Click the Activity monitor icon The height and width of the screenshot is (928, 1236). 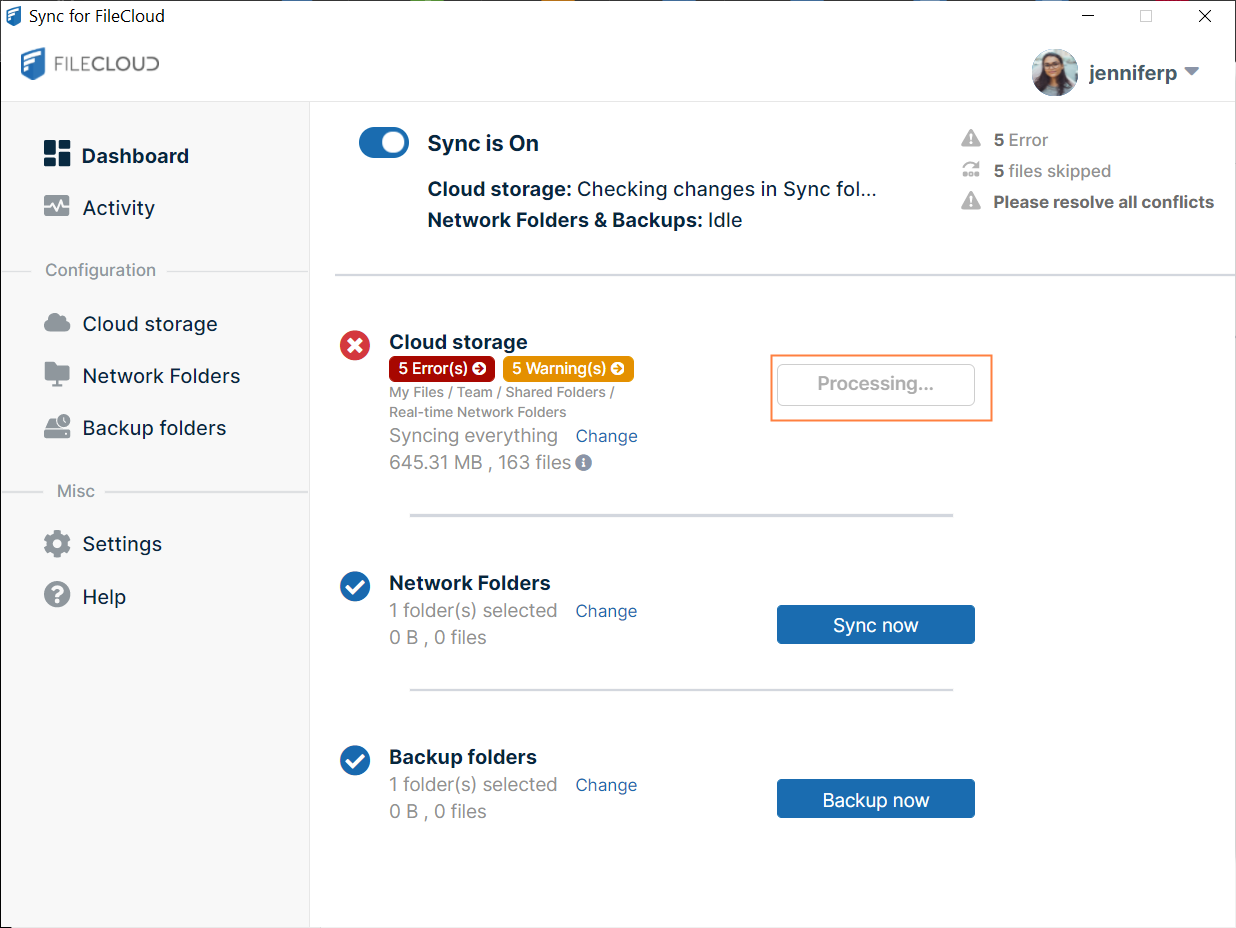click(x=57, y=207)
